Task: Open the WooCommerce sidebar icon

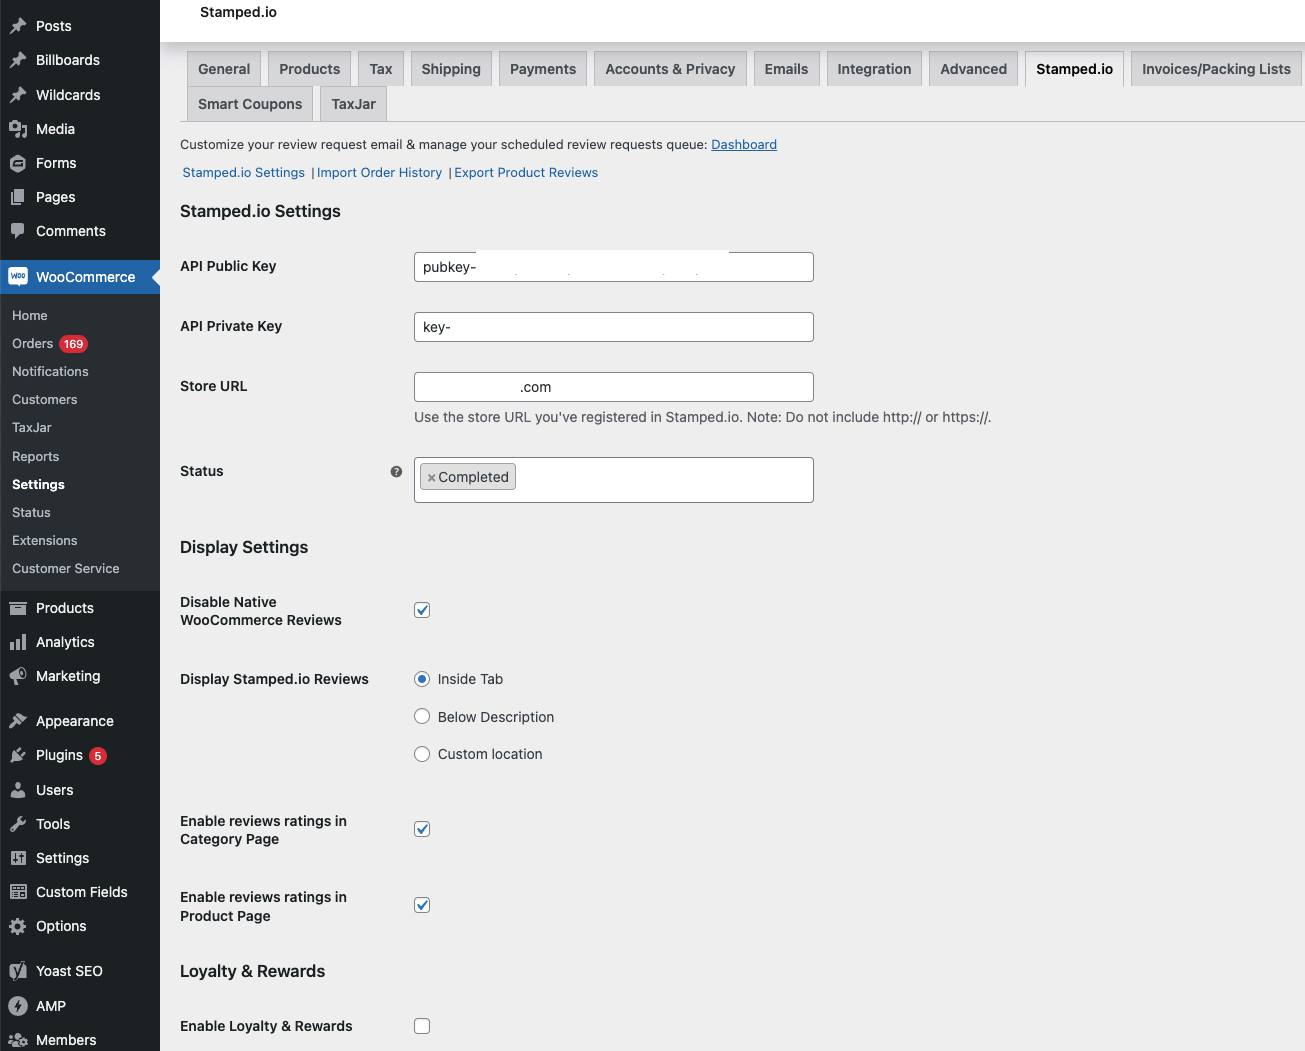Action: 18,277
